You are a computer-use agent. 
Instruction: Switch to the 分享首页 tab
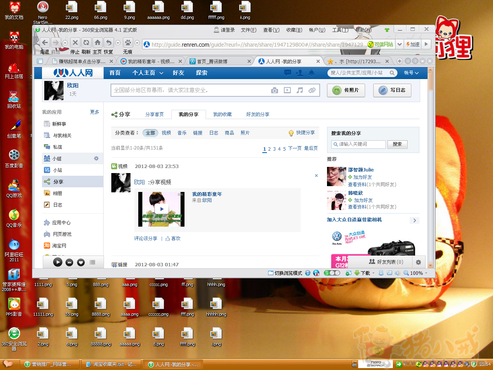point(155,114)
